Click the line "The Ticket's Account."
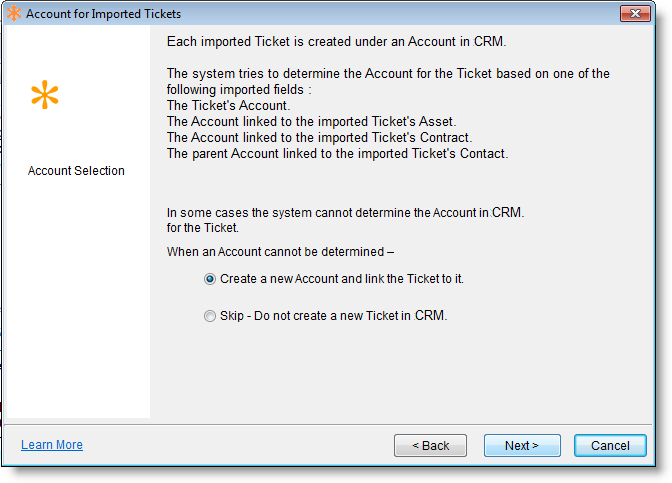Image resolution: width=672 pixels, height=483 pixels. [229, 105]
